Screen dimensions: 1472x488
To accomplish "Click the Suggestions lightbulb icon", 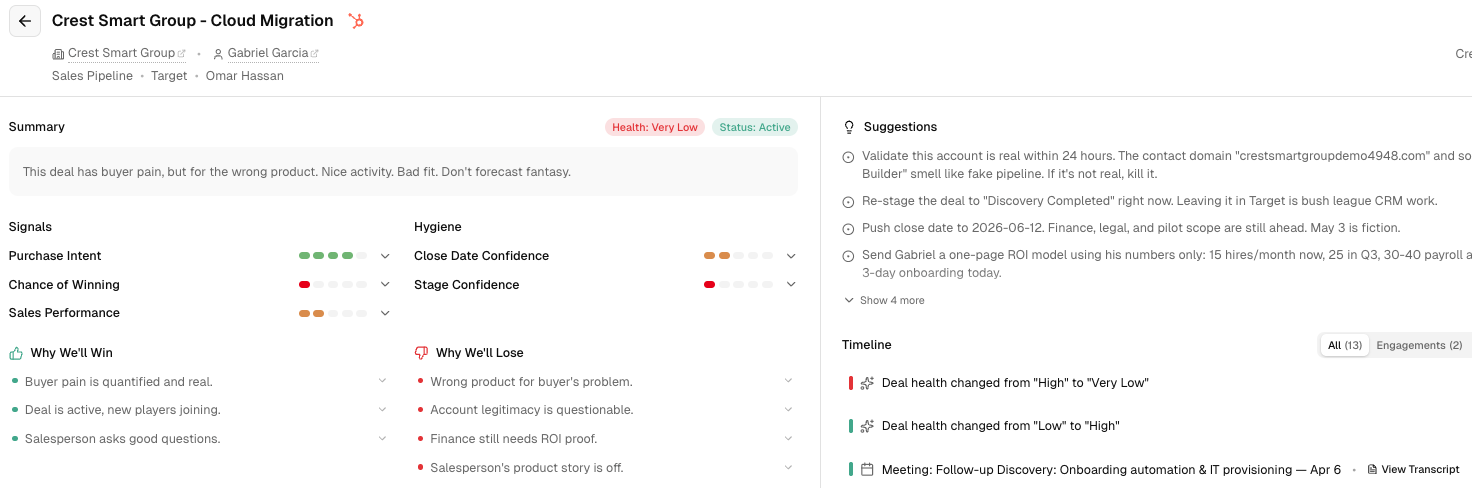I will click(x=849, y=127).
